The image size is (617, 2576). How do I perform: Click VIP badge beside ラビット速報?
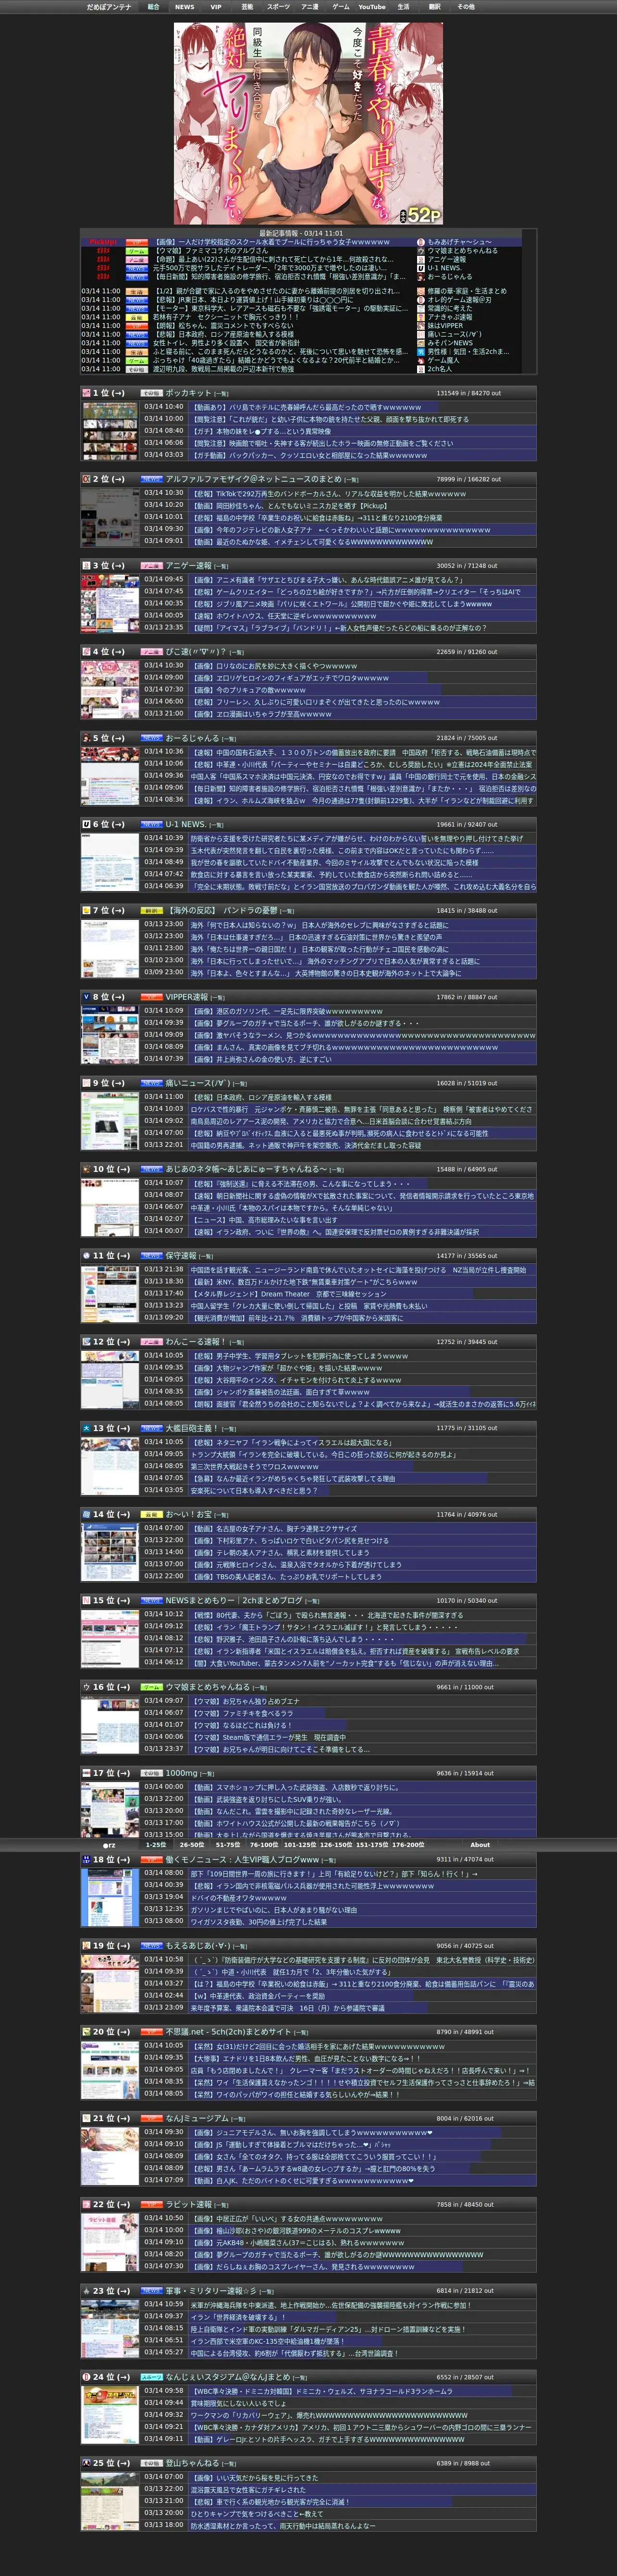(151, 2204)
